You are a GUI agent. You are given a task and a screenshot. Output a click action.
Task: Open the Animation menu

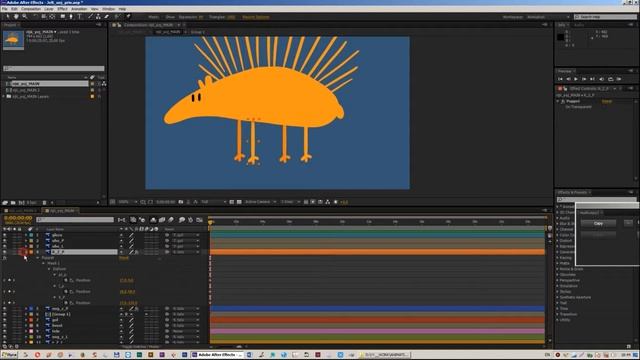79,9
